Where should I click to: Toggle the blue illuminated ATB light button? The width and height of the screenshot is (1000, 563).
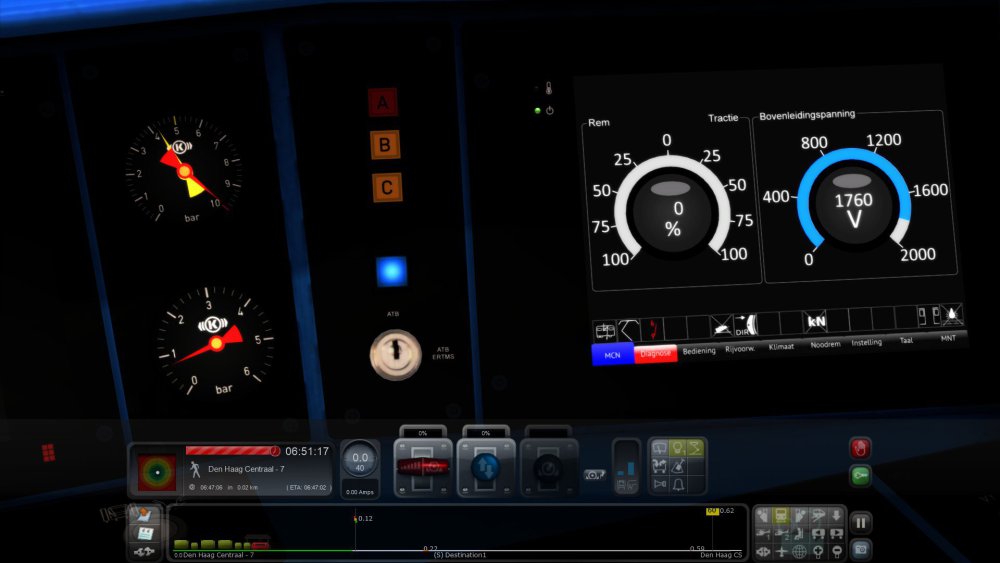[x=391, y=271]
